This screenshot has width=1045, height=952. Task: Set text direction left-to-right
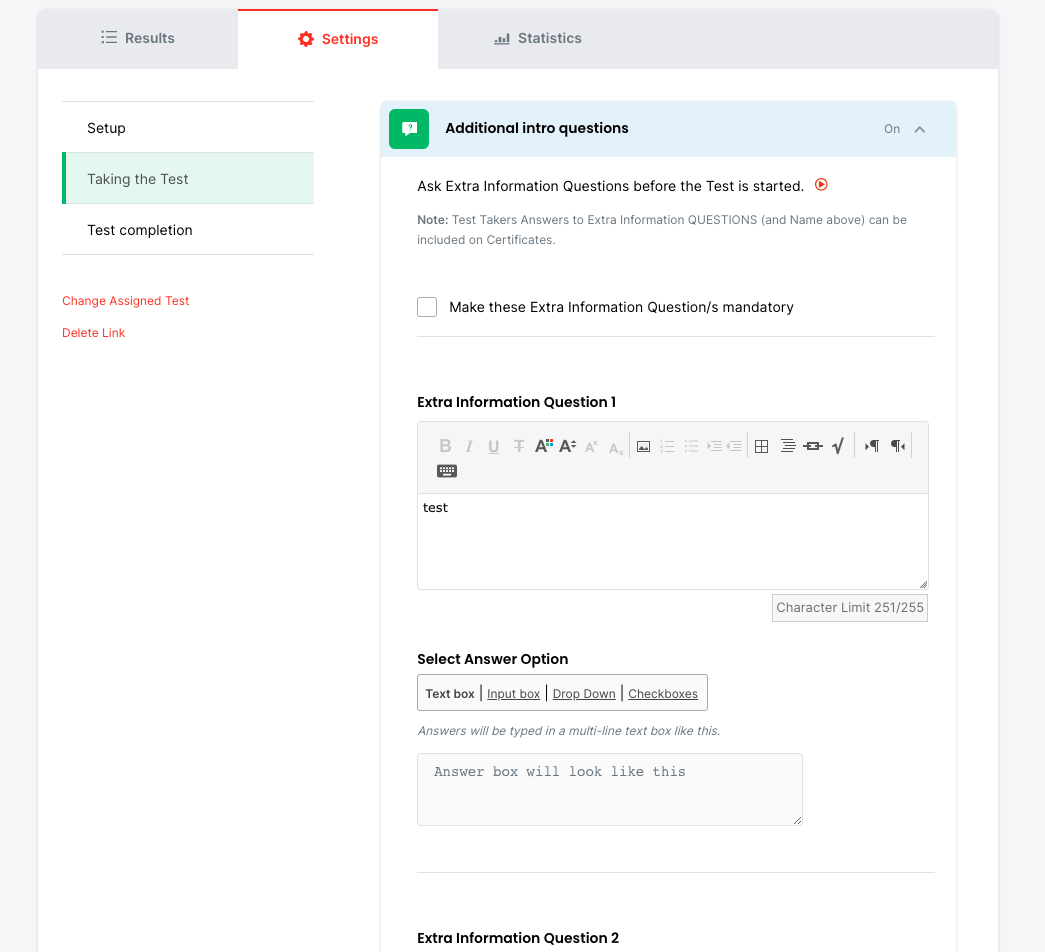pos(872,446)
